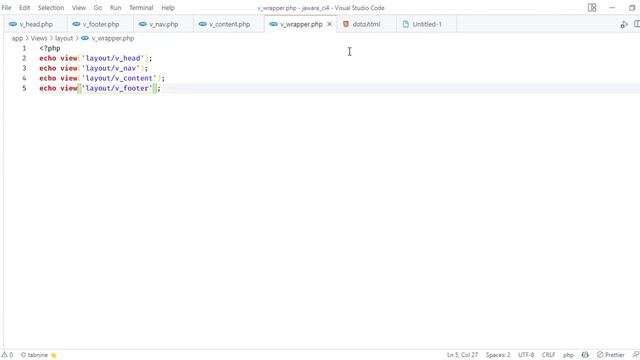The width and height of the screenshot is (640, 360).
Task: Minimize the Visual Studio Code window
Action: (x=612, y=8)
